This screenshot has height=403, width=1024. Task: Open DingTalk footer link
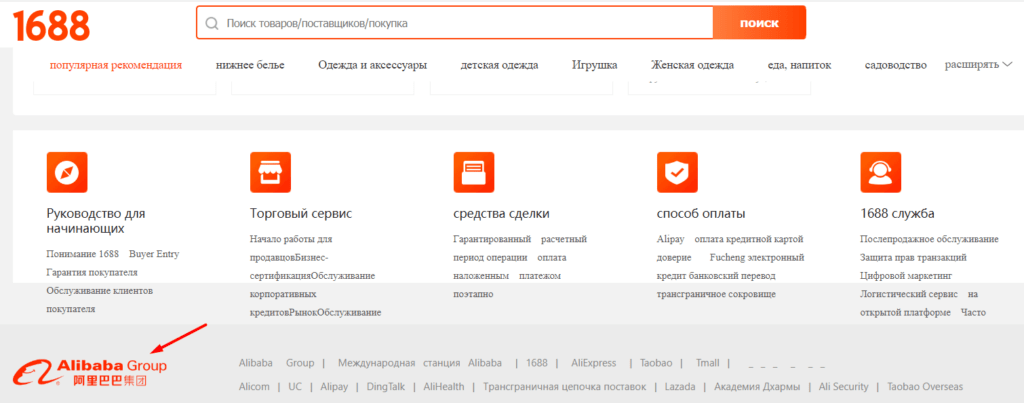pos(386,387)
